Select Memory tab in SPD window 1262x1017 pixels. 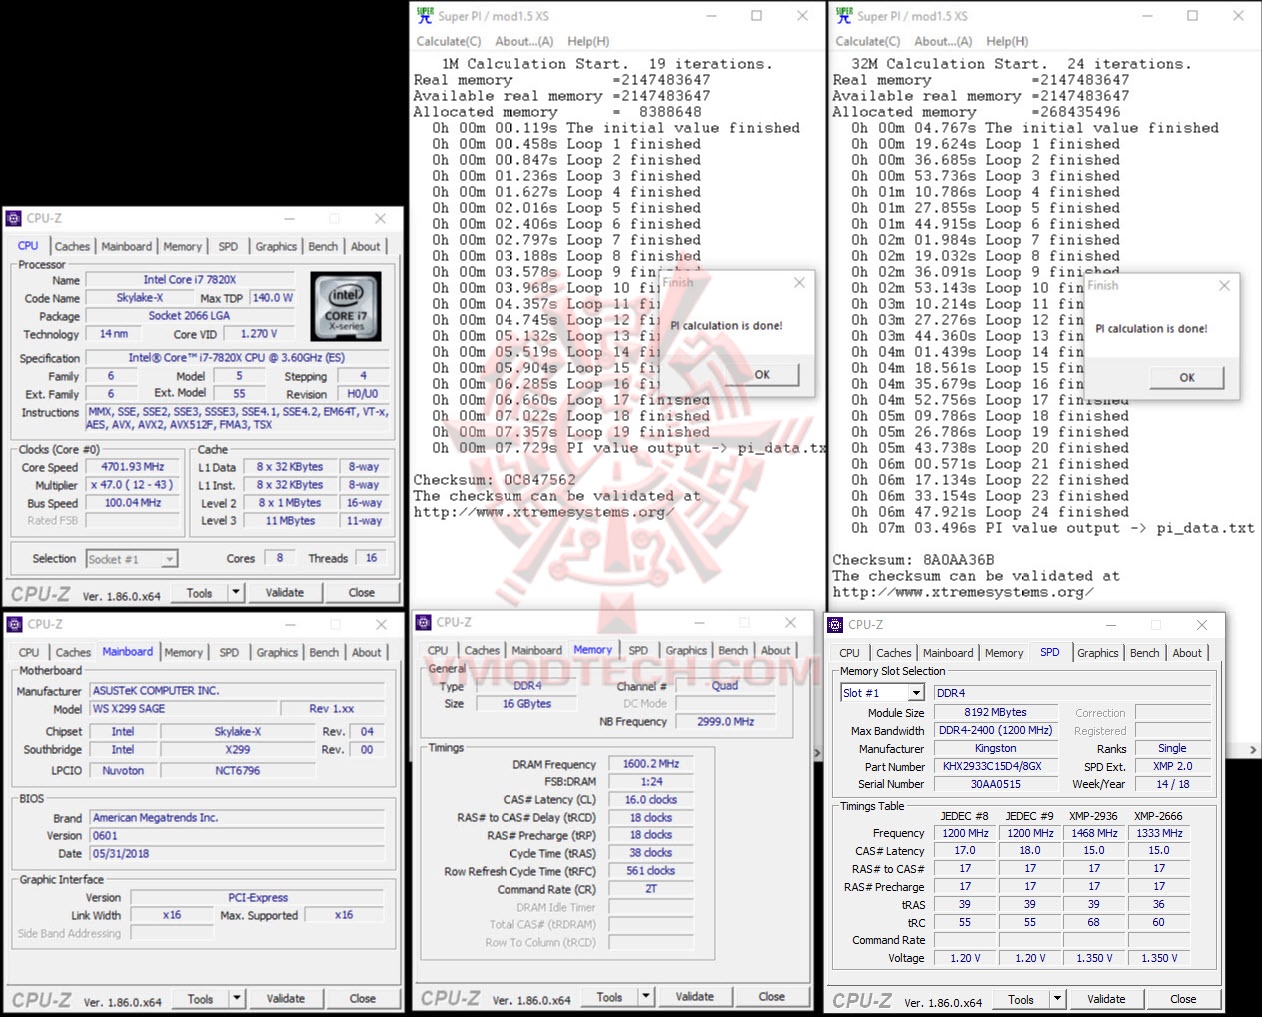[x=1004, y=653]
